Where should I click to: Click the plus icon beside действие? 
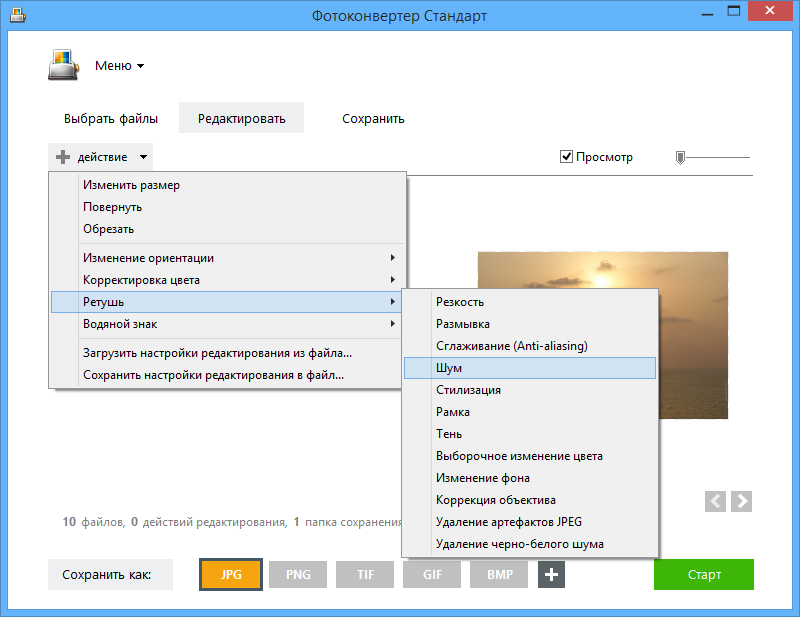63,157
